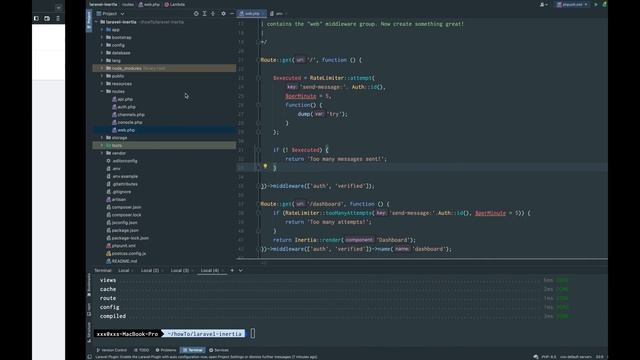Click the expand all icon in Project toolbar
The height and width of the screenshot is (360, 640).
click(x=204, y=13)
